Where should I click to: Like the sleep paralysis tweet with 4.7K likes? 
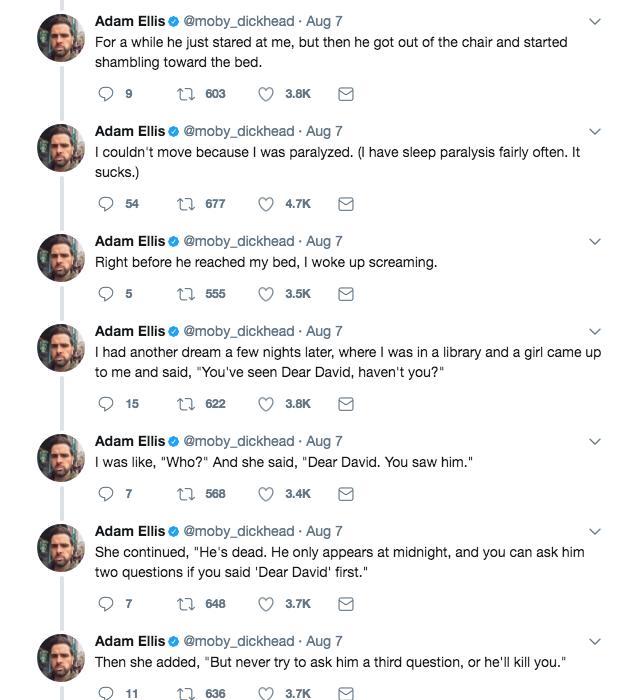(x=266, y=204)
